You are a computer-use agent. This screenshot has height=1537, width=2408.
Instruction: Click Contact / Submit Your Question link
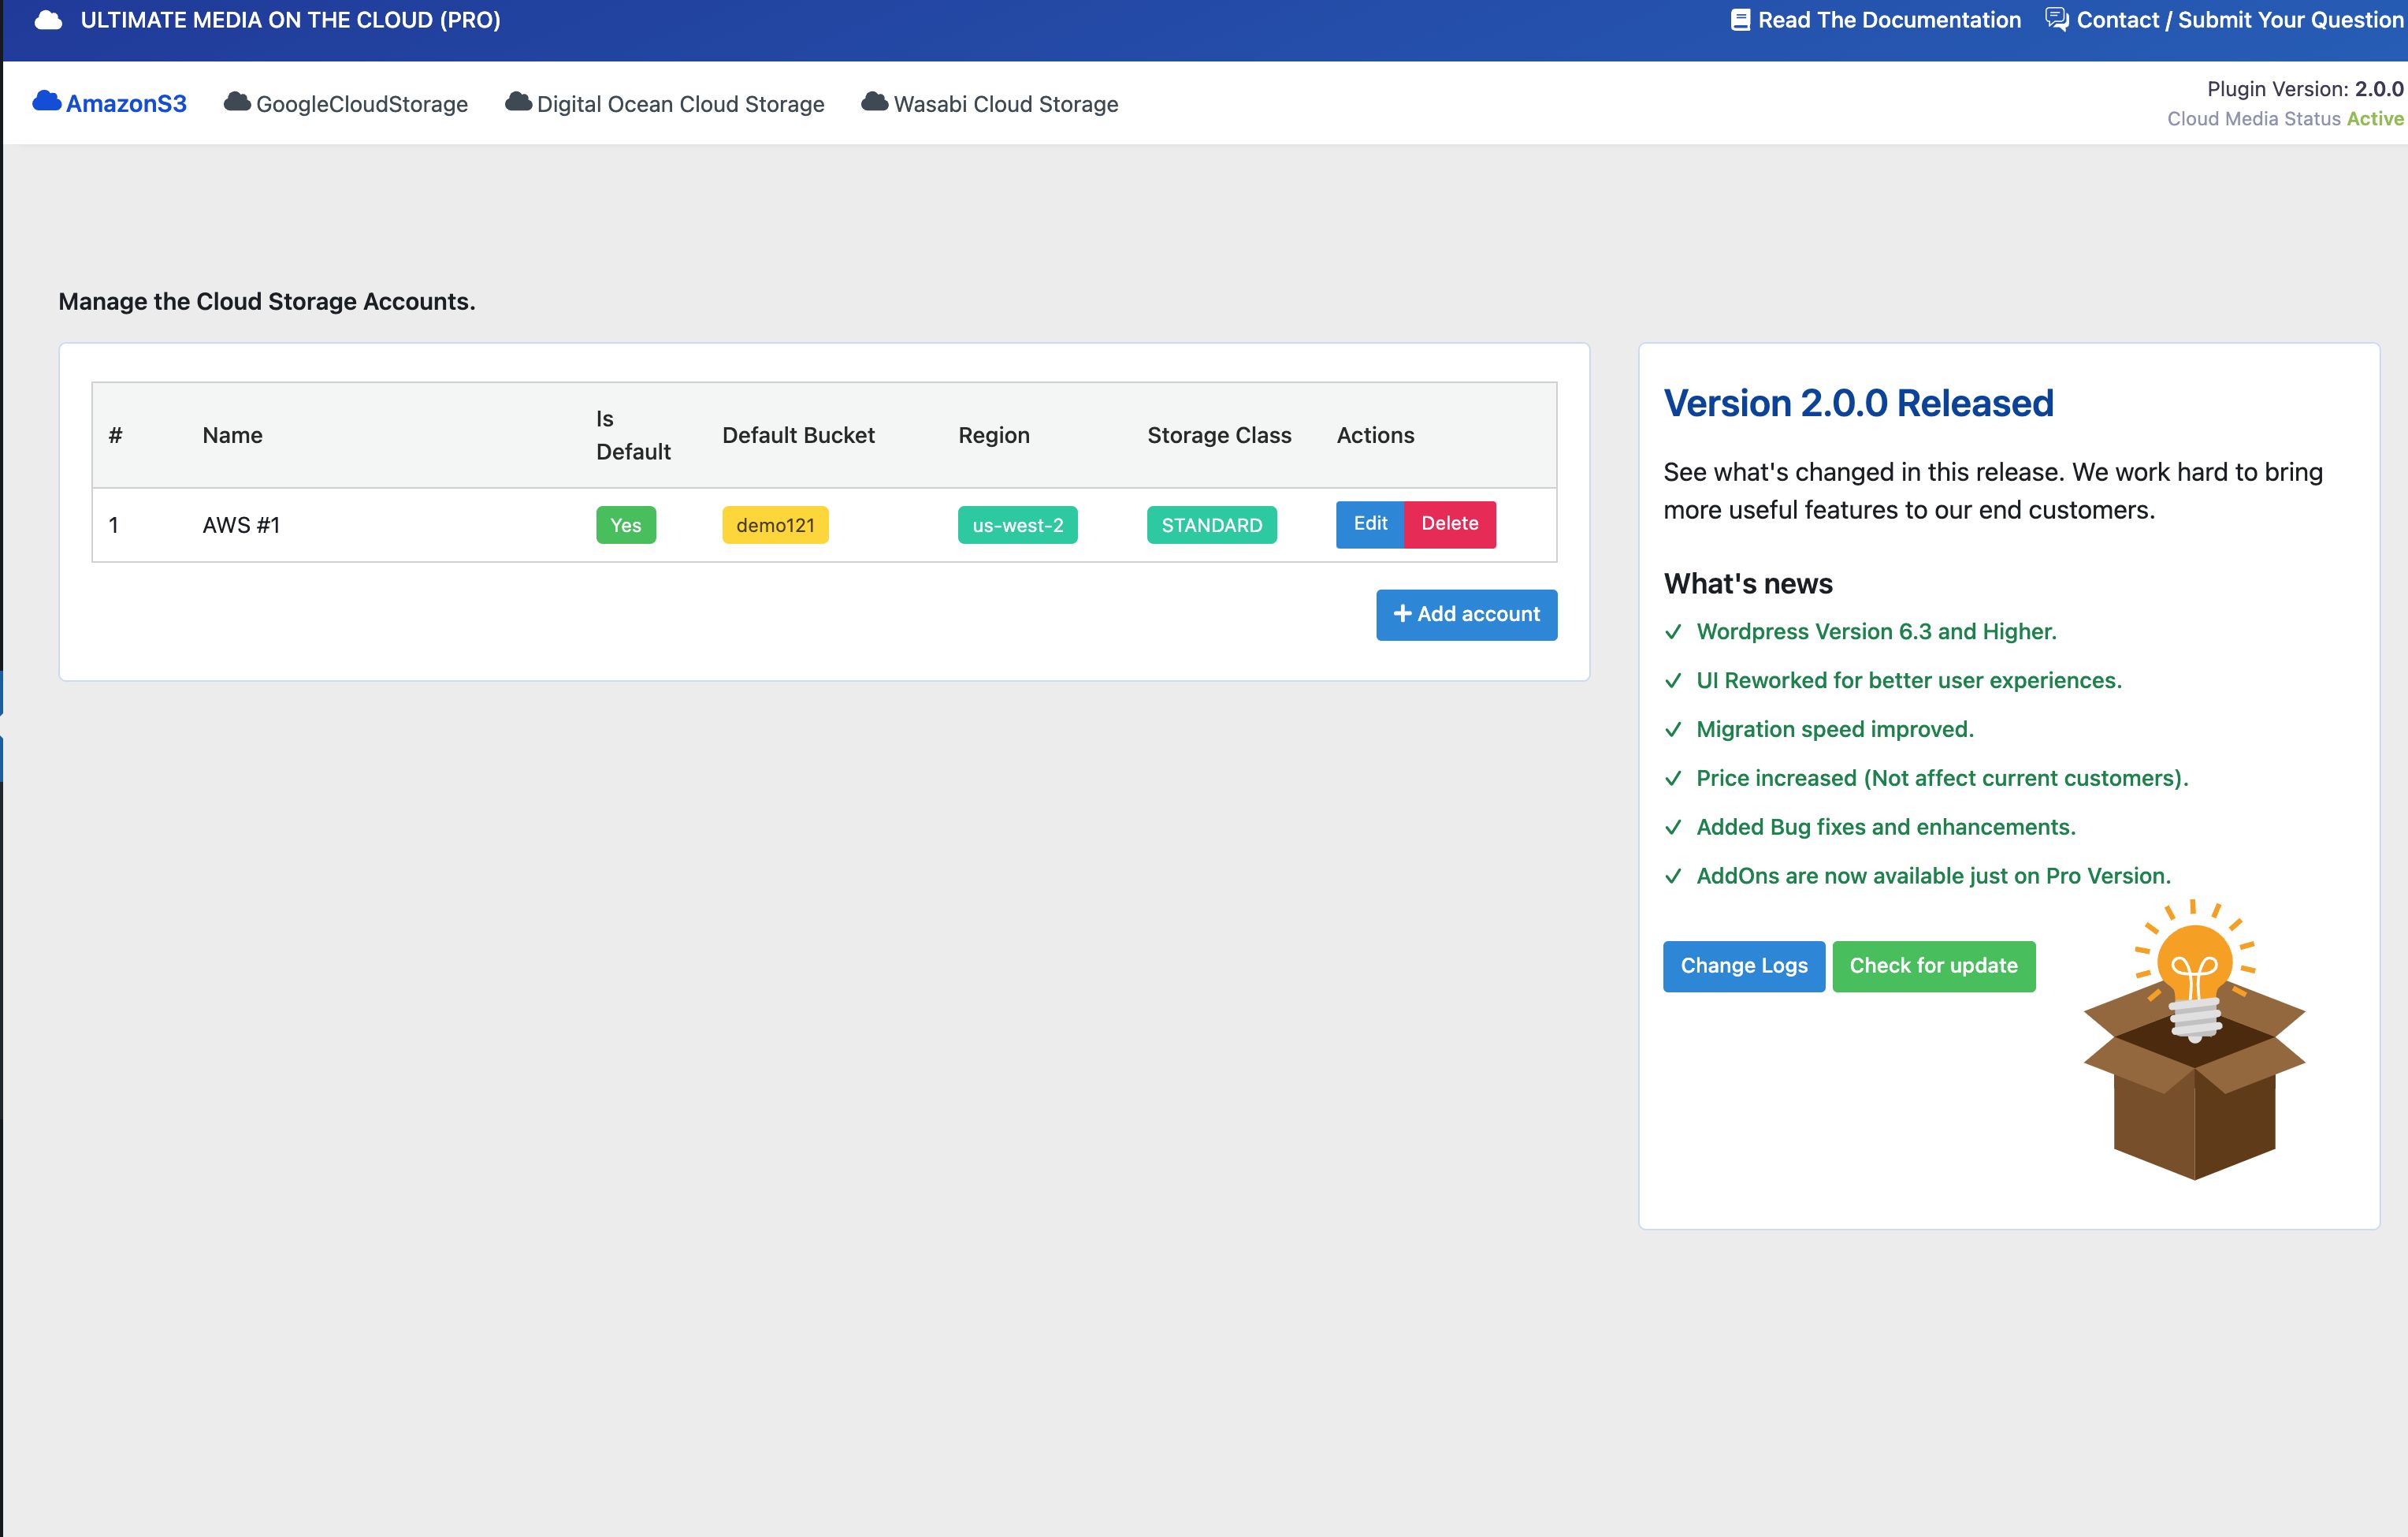pos(2239,20)
